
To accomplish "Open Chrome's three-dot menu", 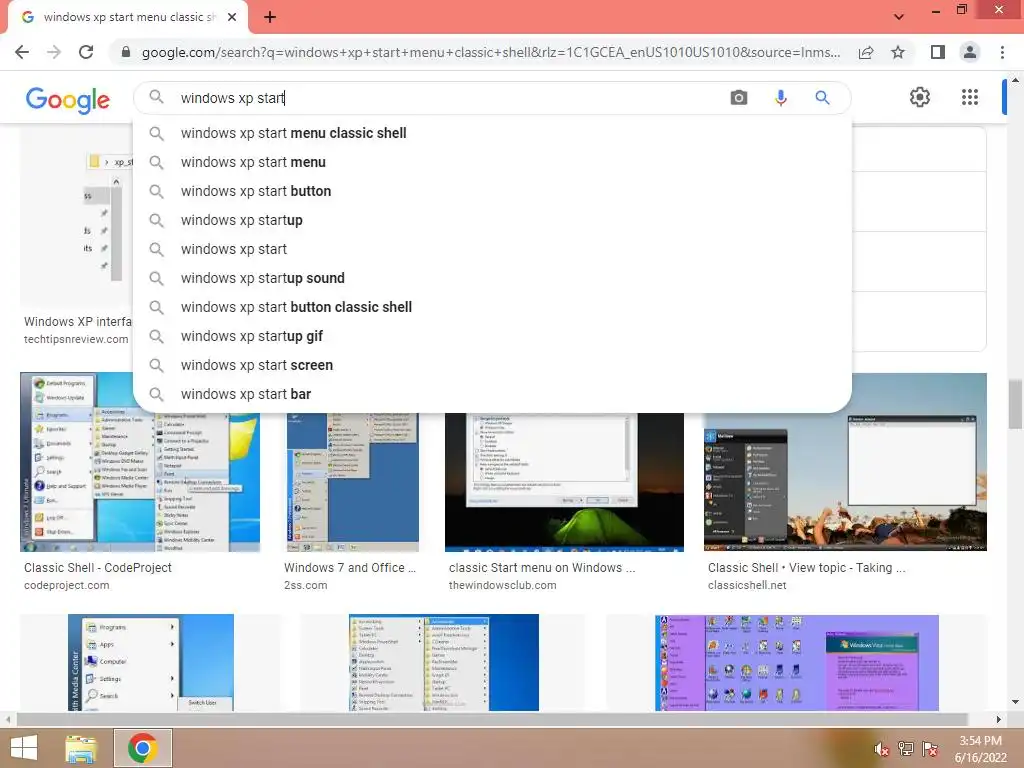I will coord(1002,52).
